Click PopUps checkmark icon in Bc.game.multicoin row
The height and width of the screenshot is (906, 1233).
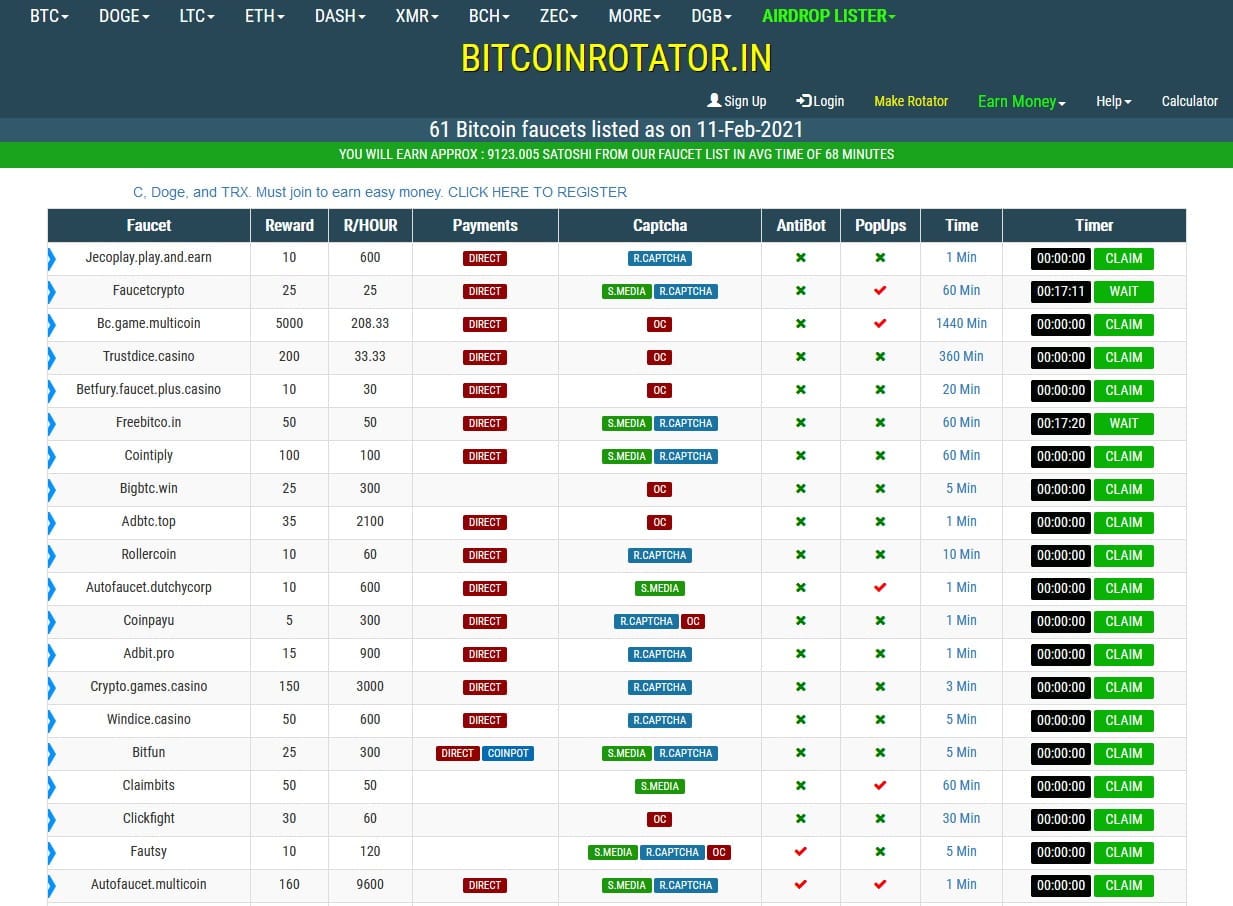click(880, 324)
